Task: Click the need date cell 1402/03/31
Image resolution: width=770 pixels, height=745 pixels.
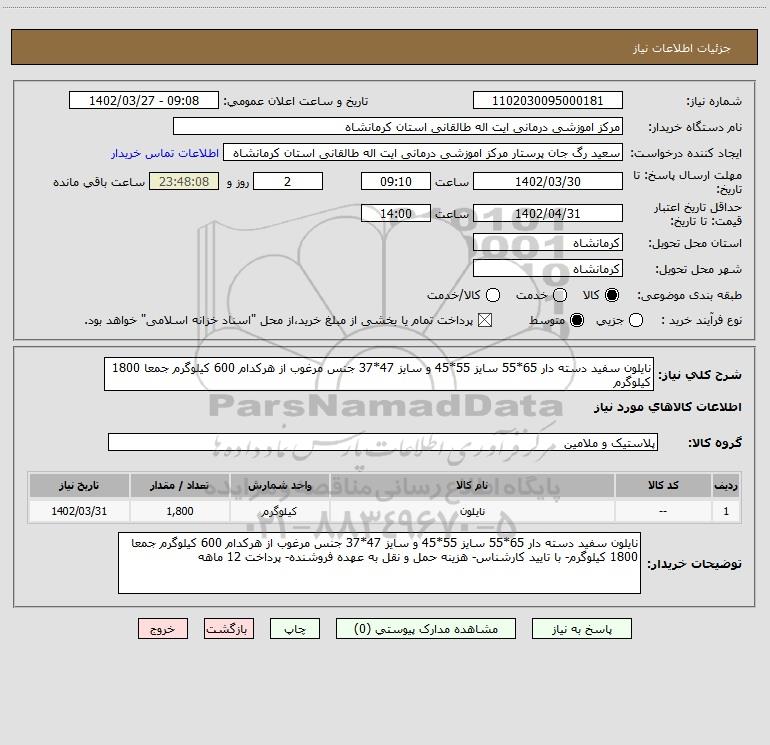Action: (79, 511)
